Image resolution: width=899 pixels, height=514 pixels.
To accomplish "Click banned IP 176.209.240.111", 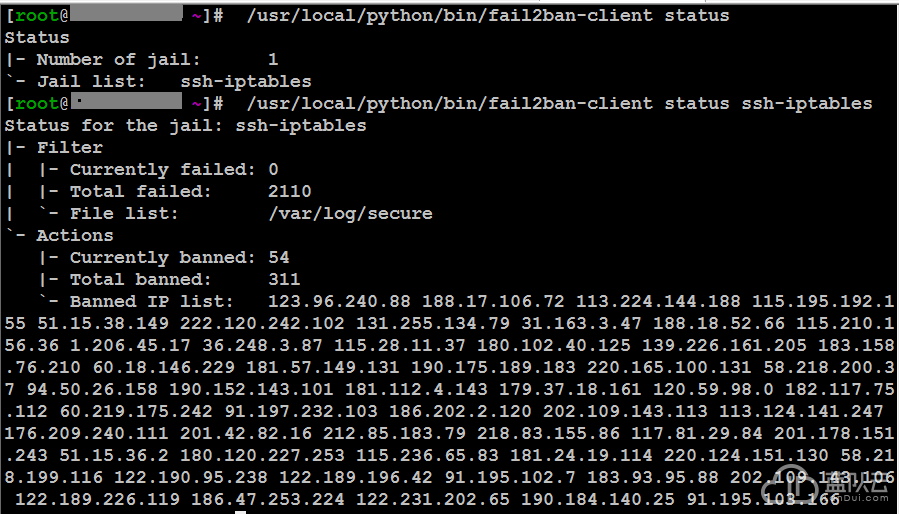I will coord(87,433).
